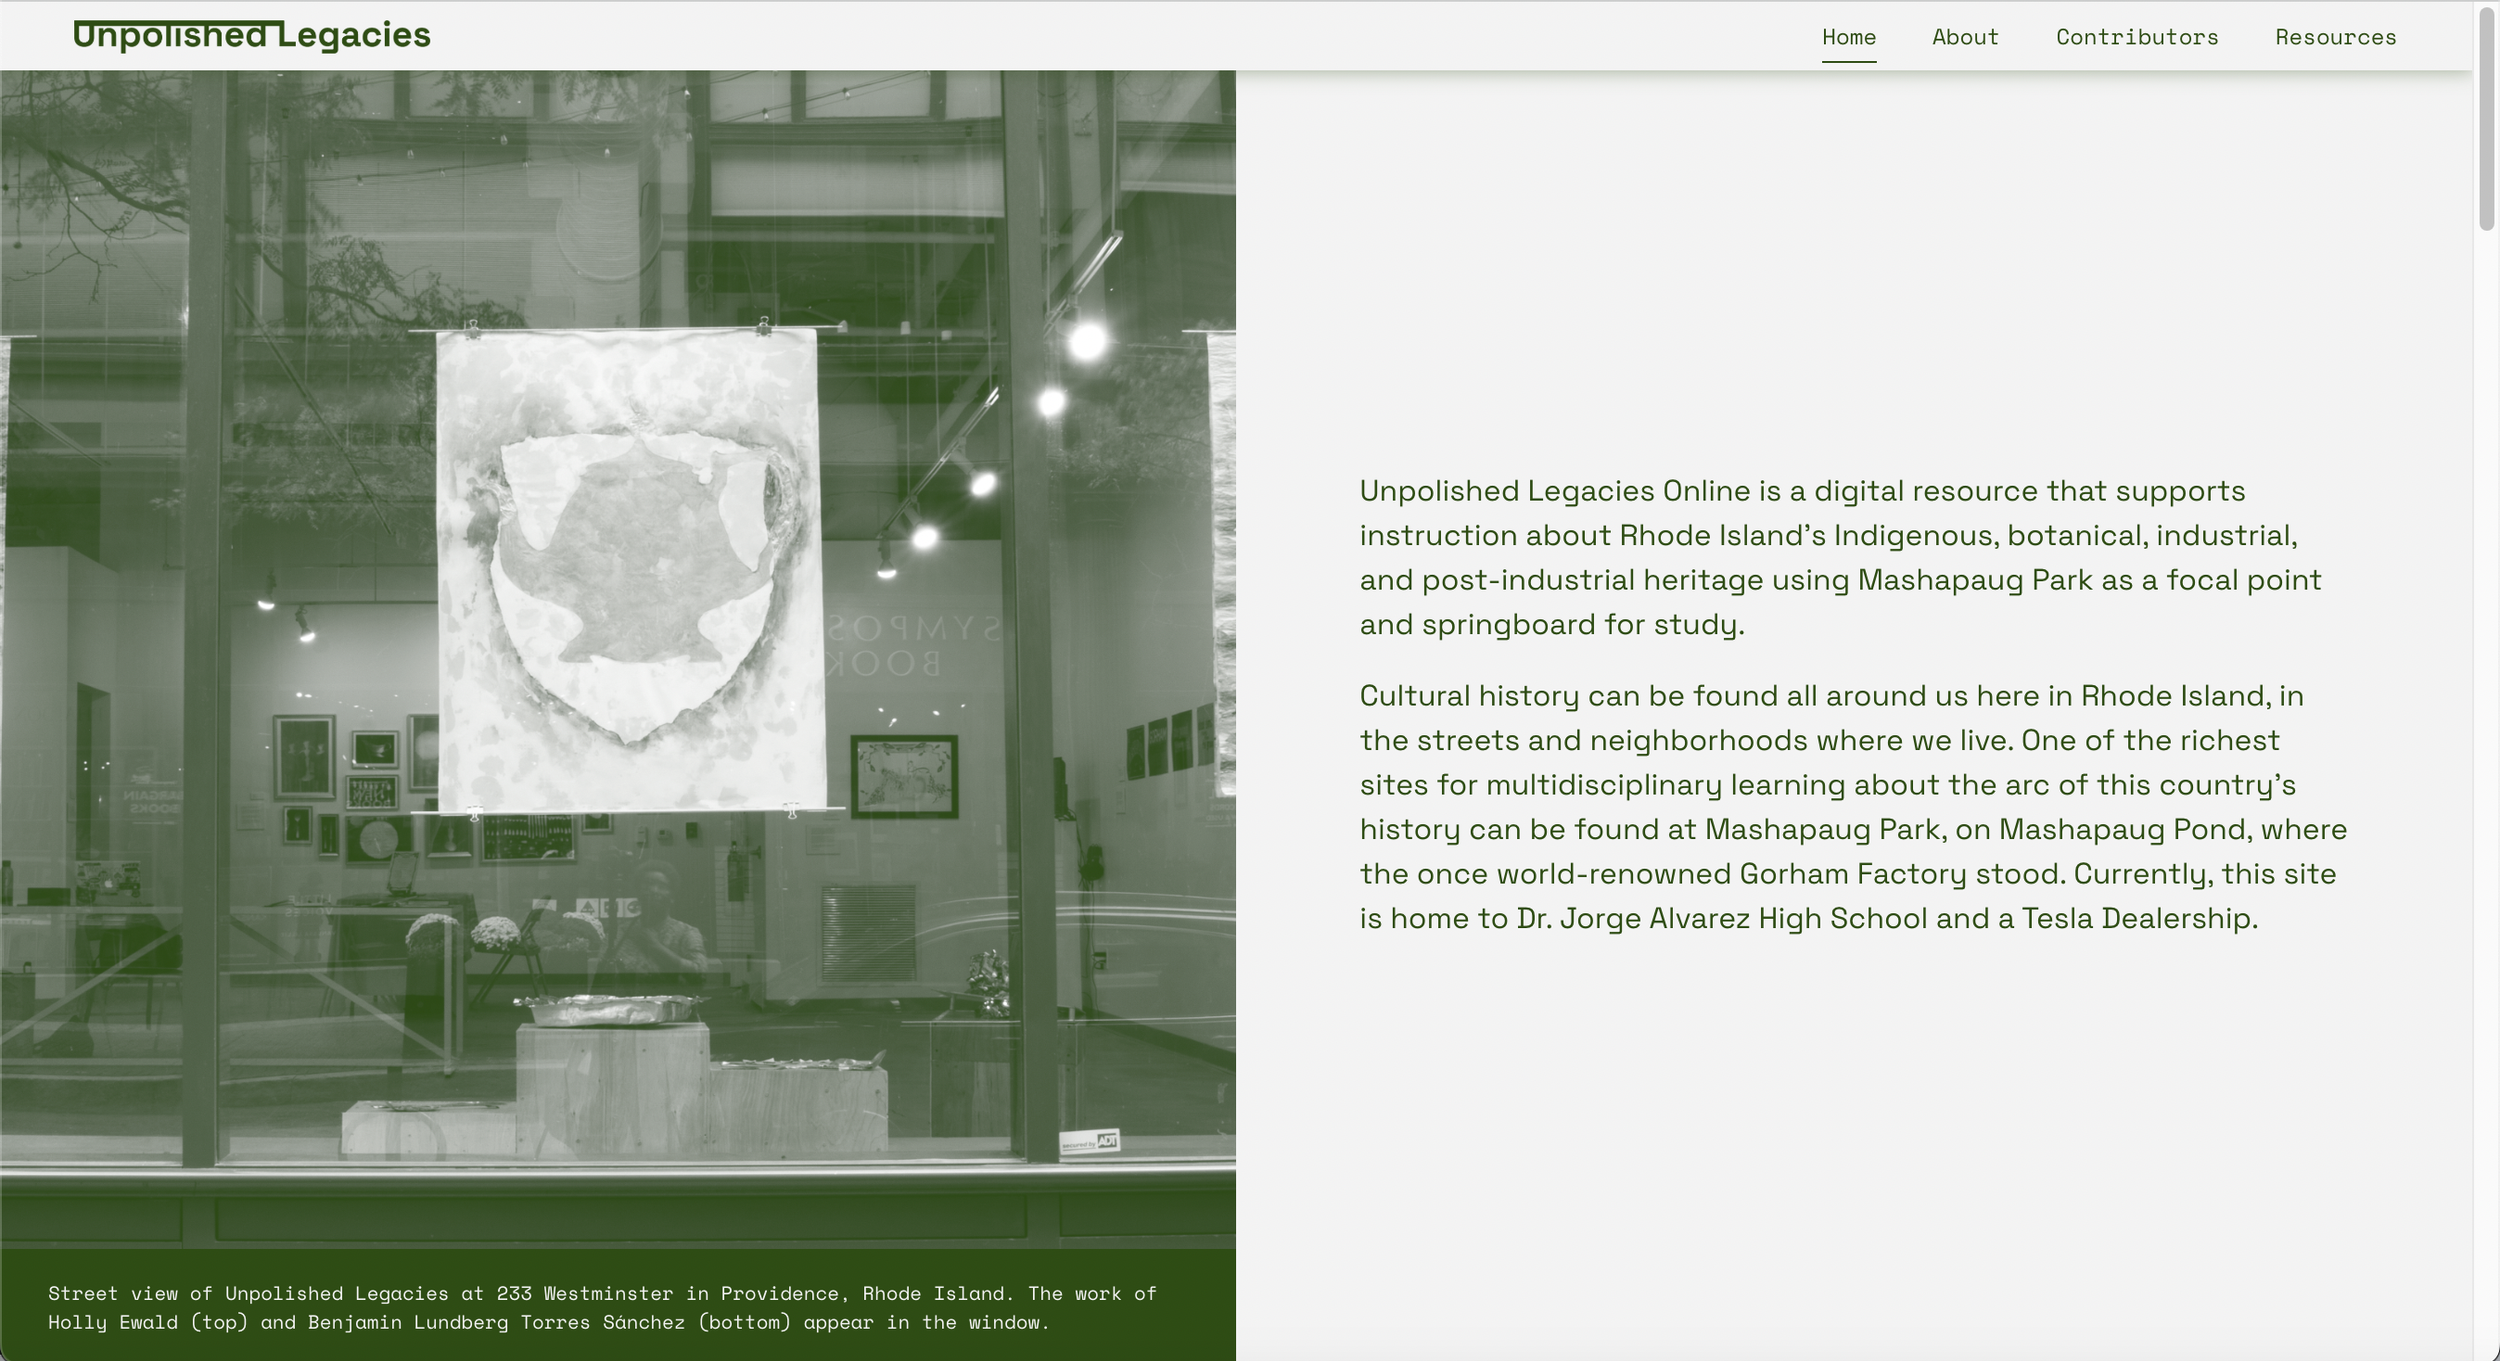Viewport: 2500px width, 1361px height.
Task: Click the mirrored Symposium Books lettering
Action: pyautogui.click(x=910, y=645)
